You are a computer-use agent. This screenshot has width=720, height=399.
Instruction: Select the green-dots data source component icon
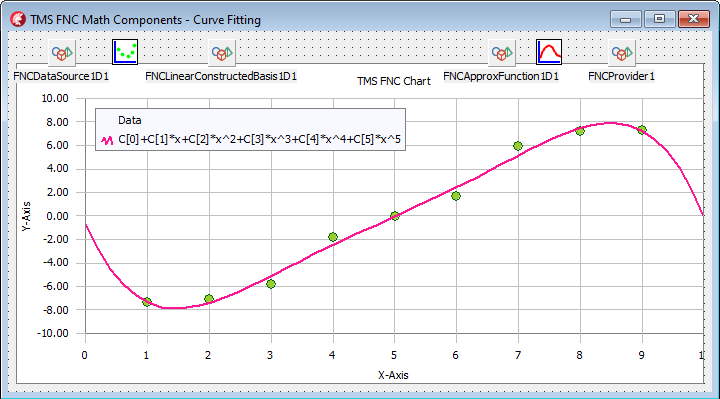click(x=125, y=52)
